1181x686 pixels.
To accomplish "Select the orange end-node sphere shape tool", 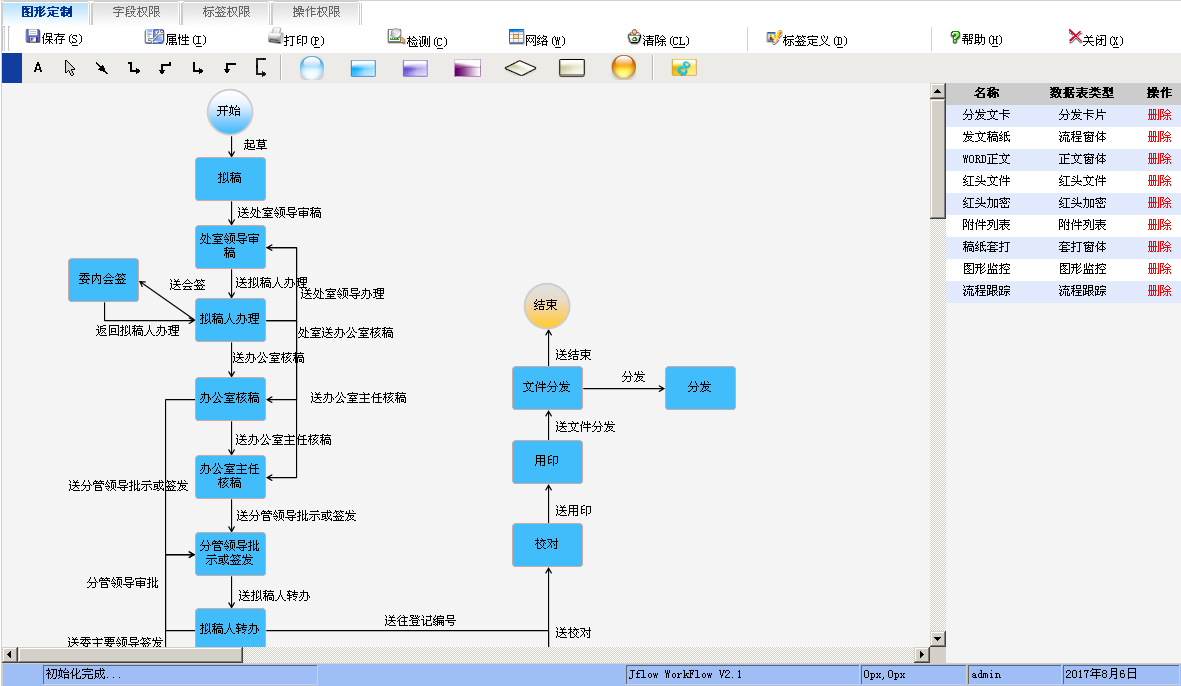I will pos(622,69).
